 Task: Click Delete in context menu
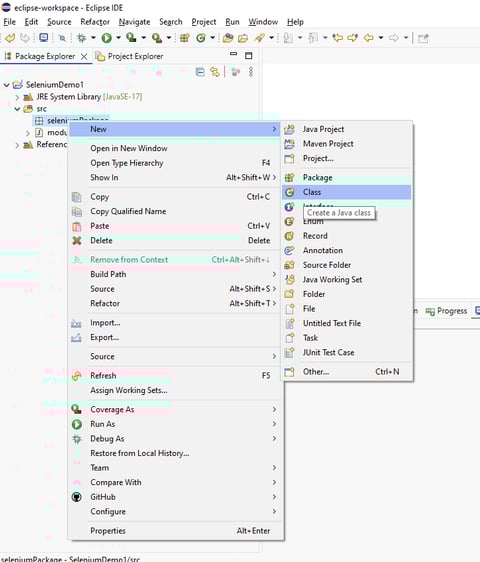[x=175, y=240]
